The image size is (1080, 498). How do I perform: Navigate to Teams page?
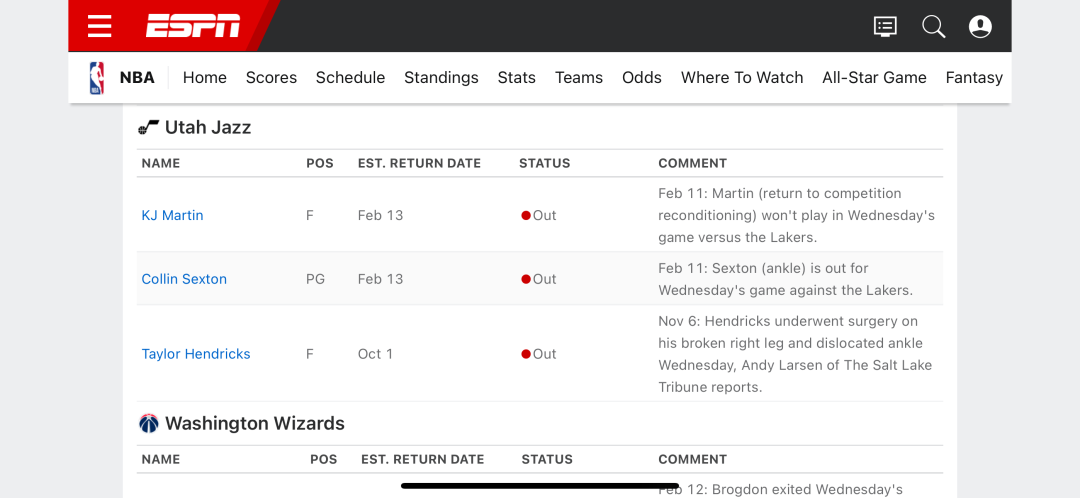tap(579, 77)
